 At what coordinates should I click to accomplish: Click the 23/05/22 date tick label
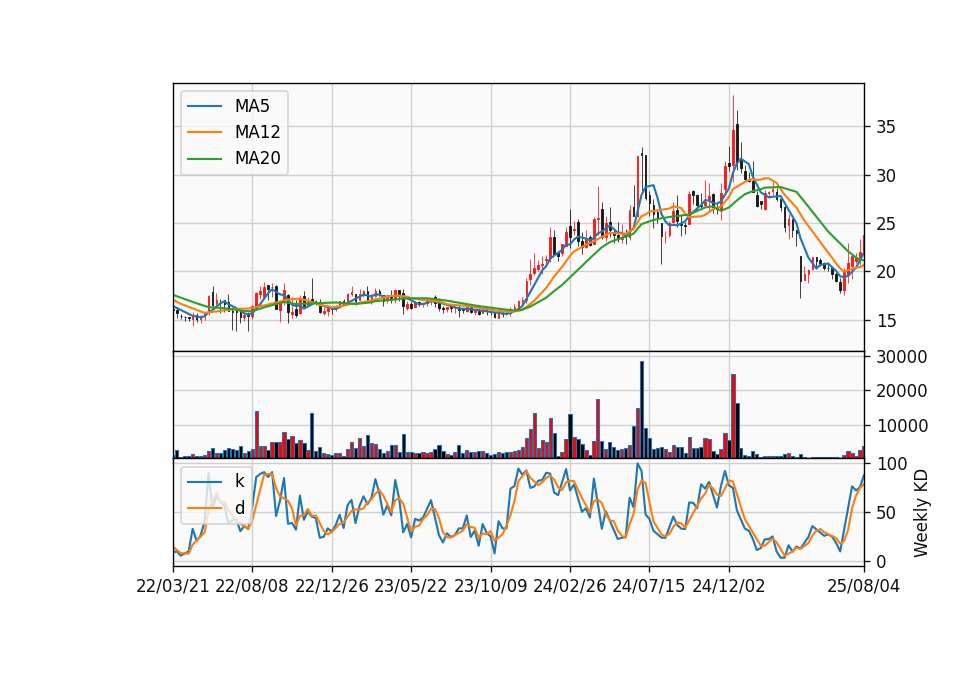coord(411,586)
